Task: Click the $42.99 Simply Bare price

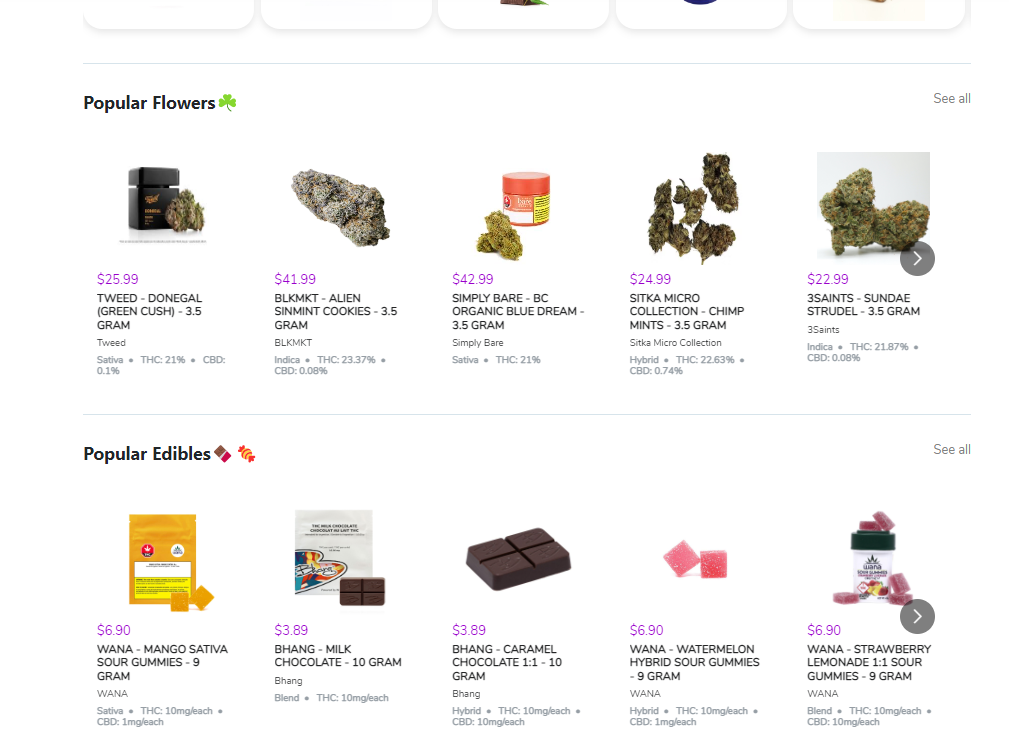Action: 472,279
